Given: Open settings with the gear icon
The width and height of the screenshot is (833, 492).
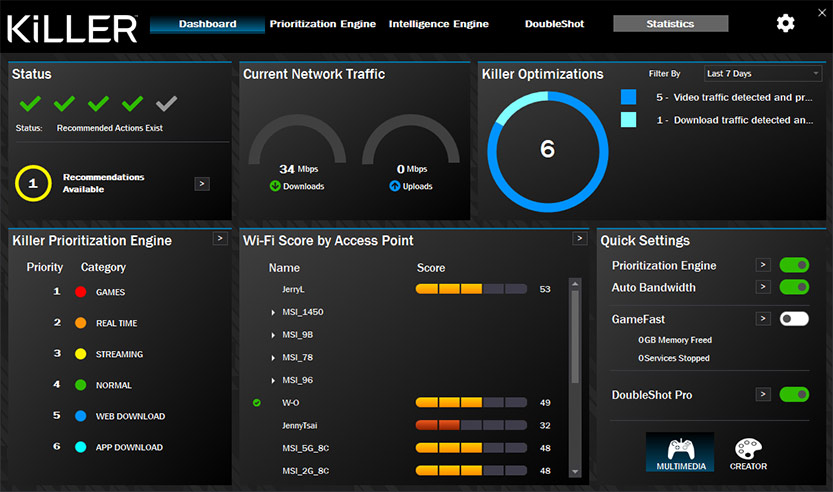Looking at the screenshot, I should 785,23.
